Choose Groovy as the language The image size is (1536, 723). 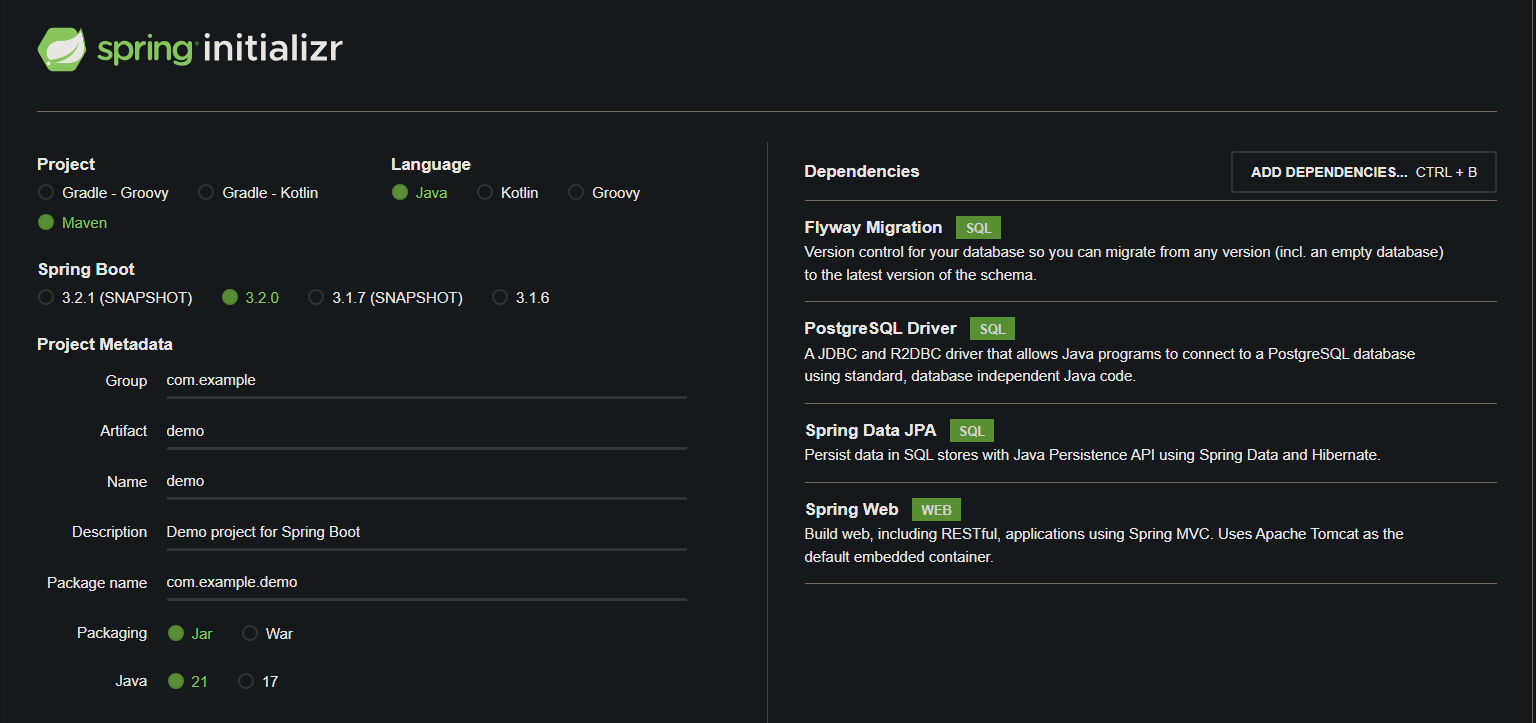(576, 193)
